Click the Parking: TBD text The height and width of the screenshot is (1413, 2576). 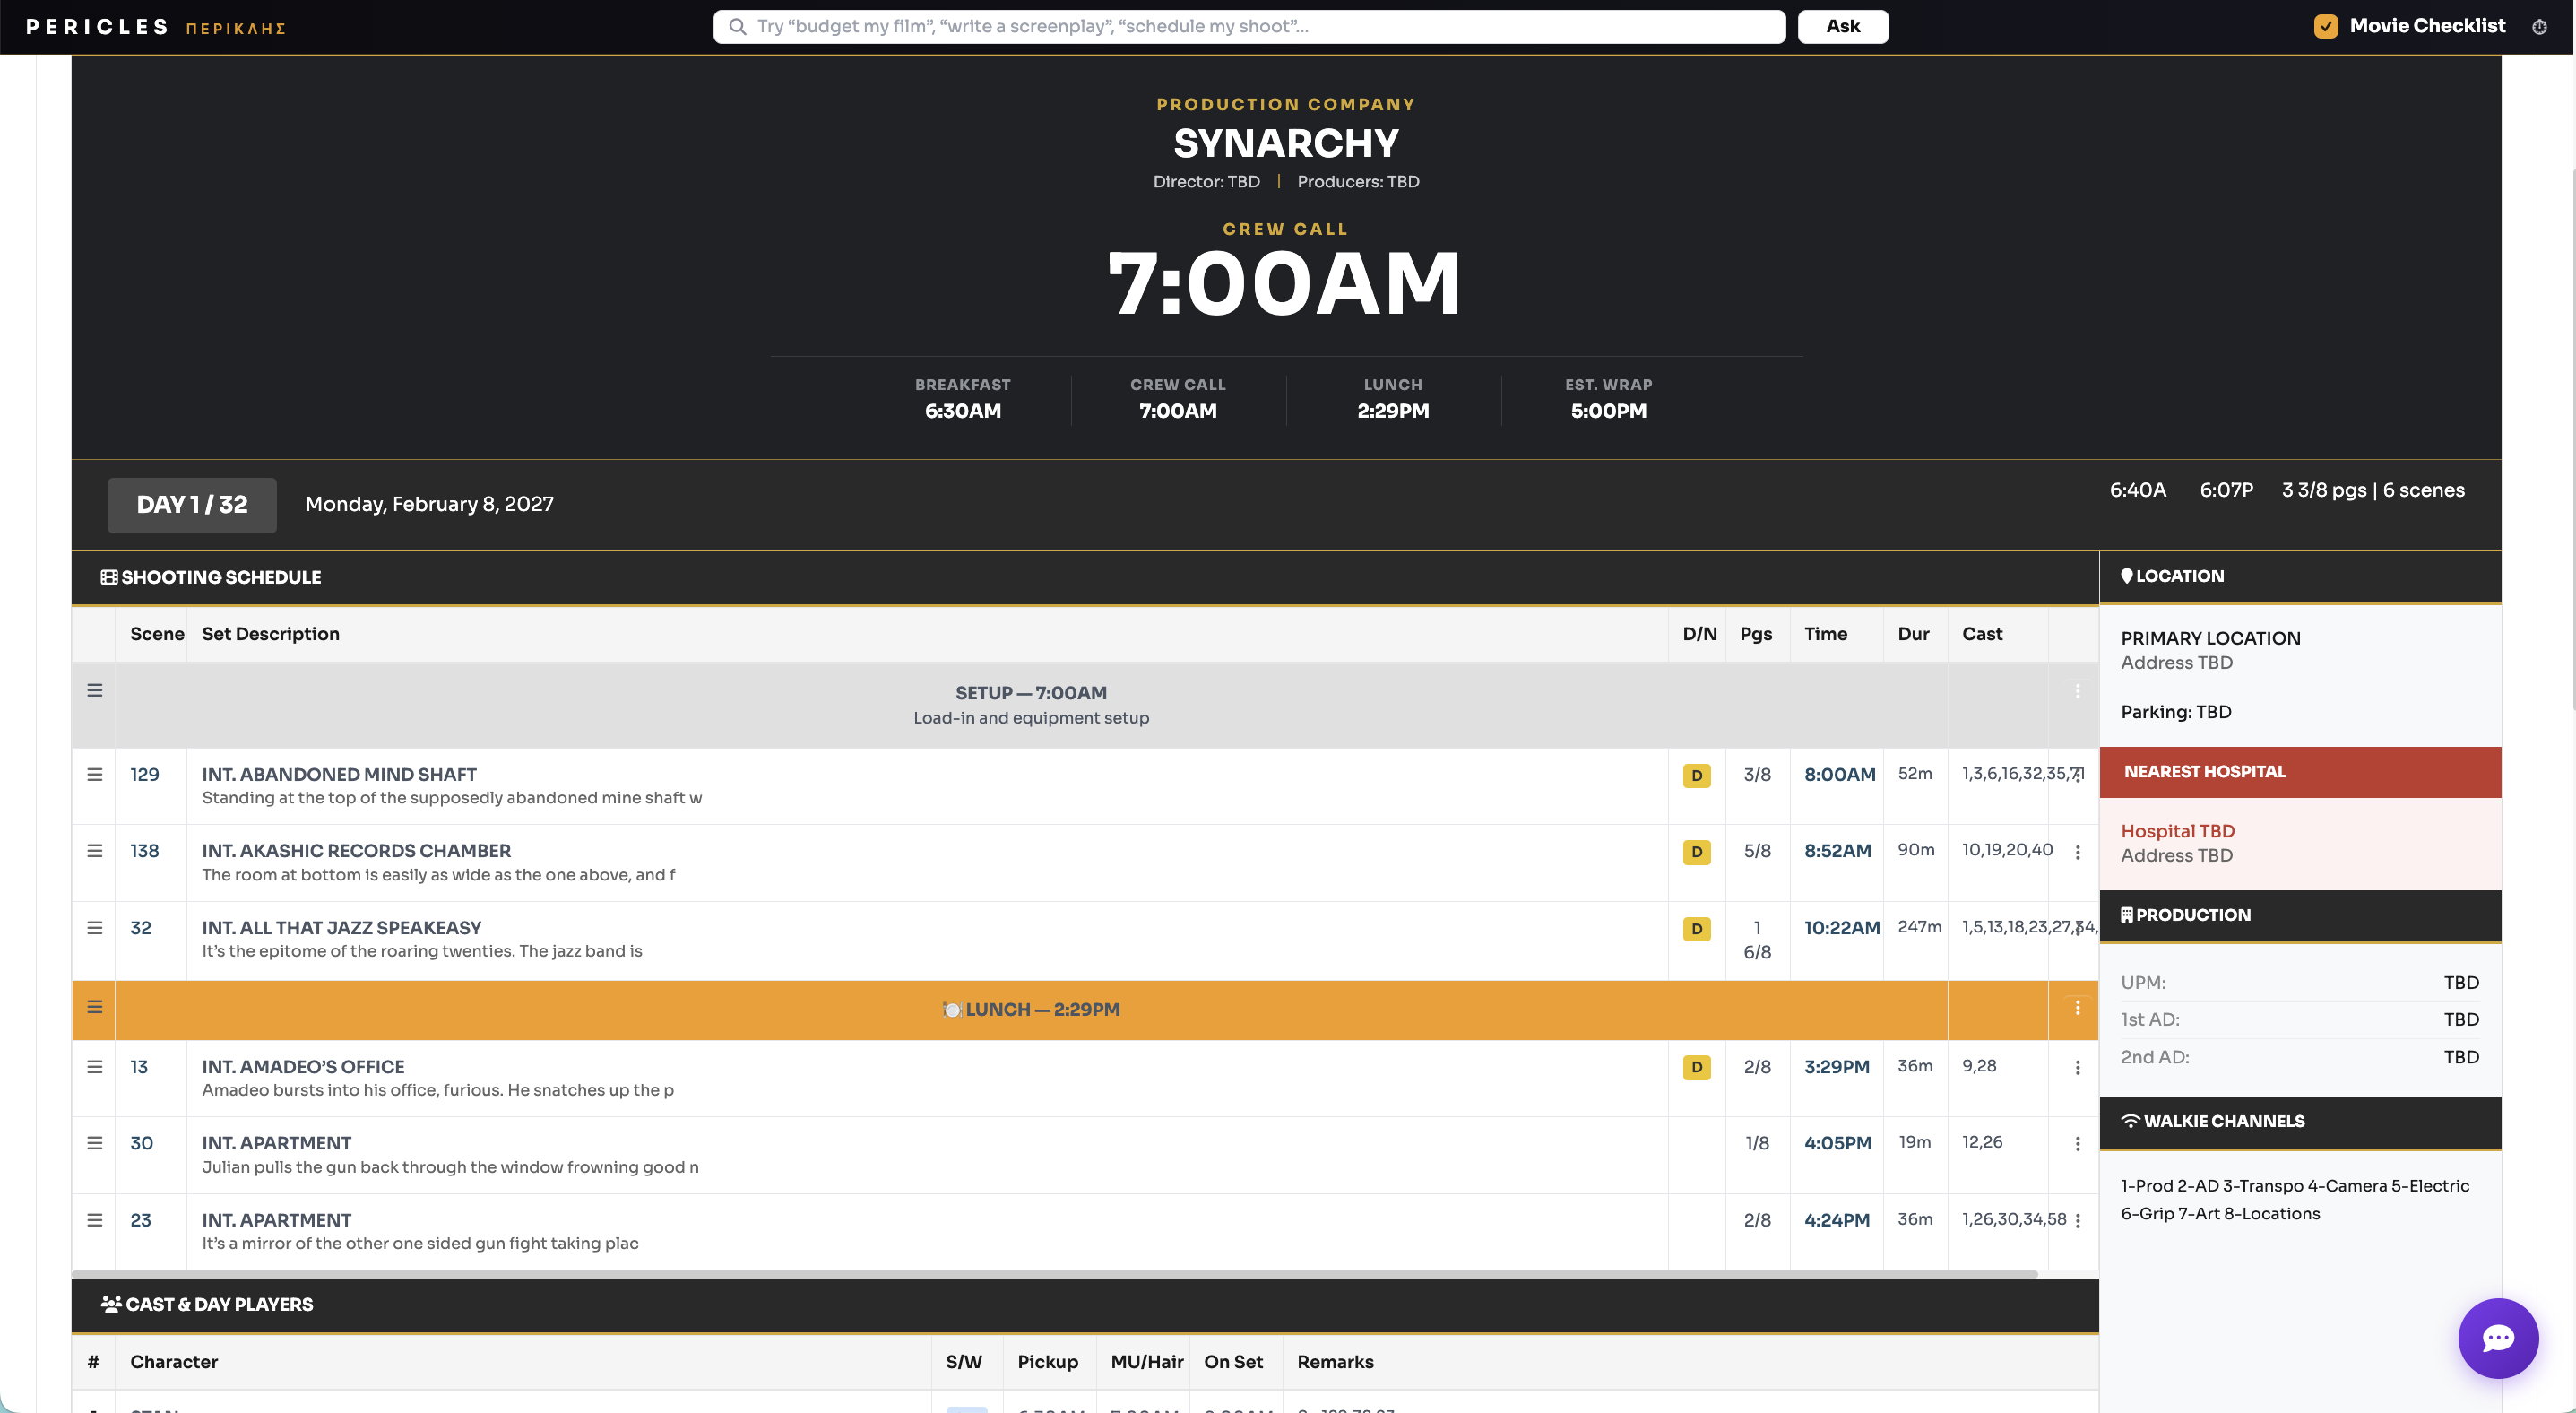2176,712
